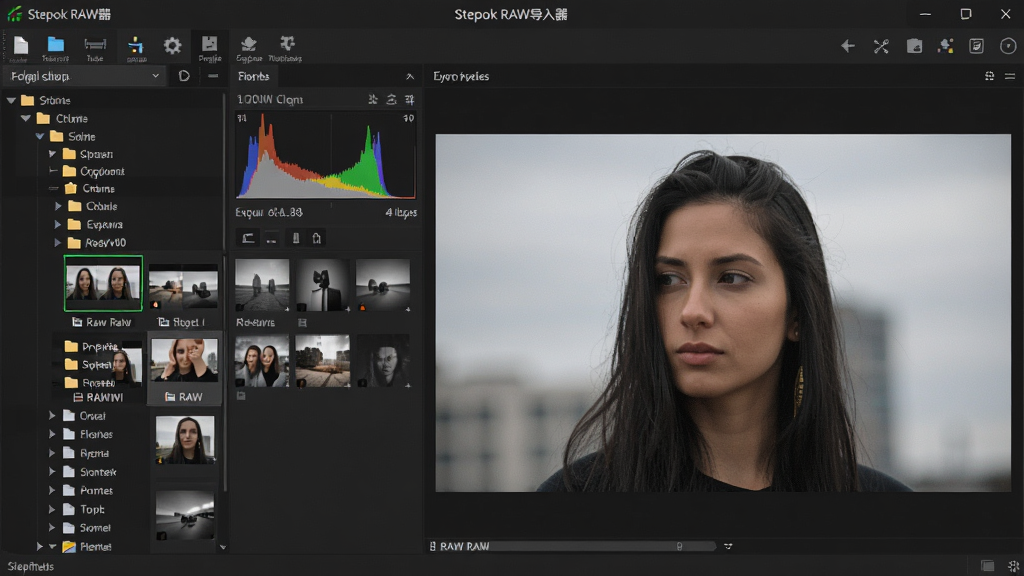
Task: Click the trash icon below histogram
Action: [x=317, y=238]
